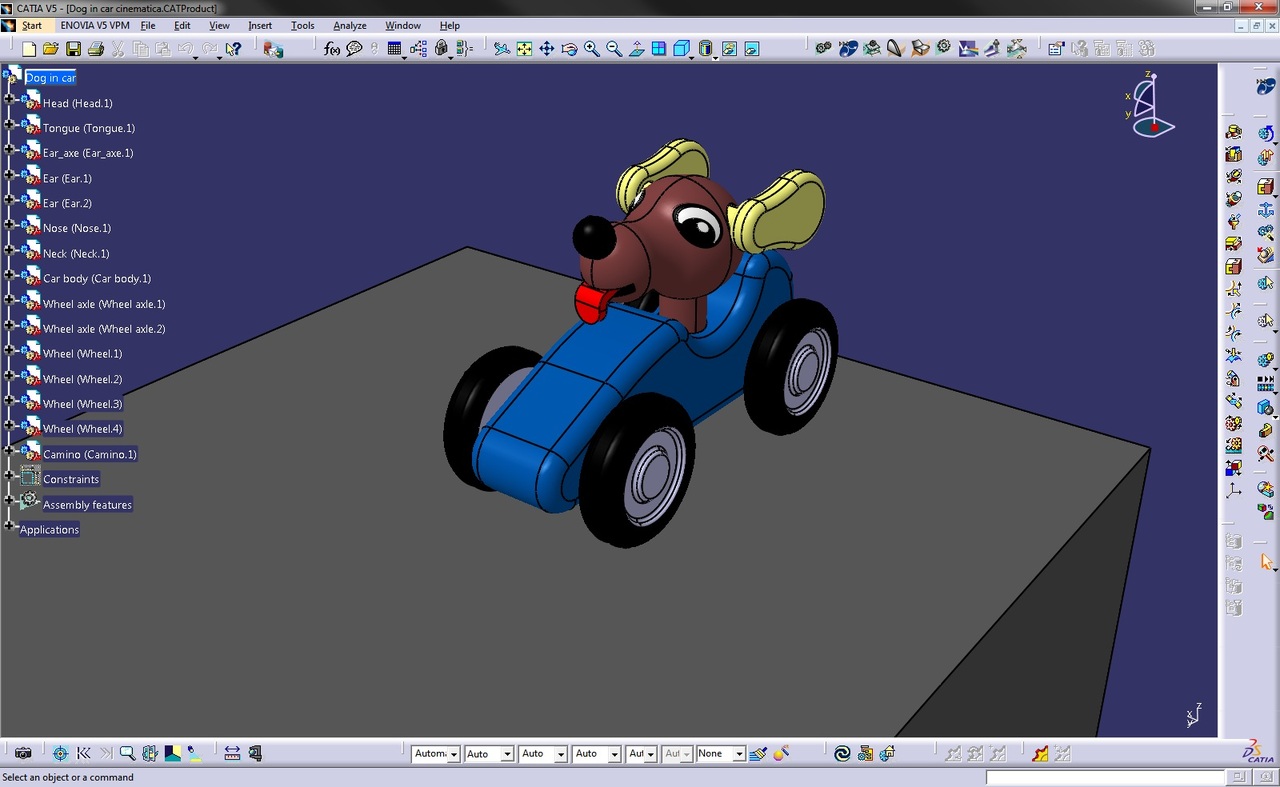1280x787 pixels.
Task: Choose the Isometric View cube icon
Action: pos(681,48)
